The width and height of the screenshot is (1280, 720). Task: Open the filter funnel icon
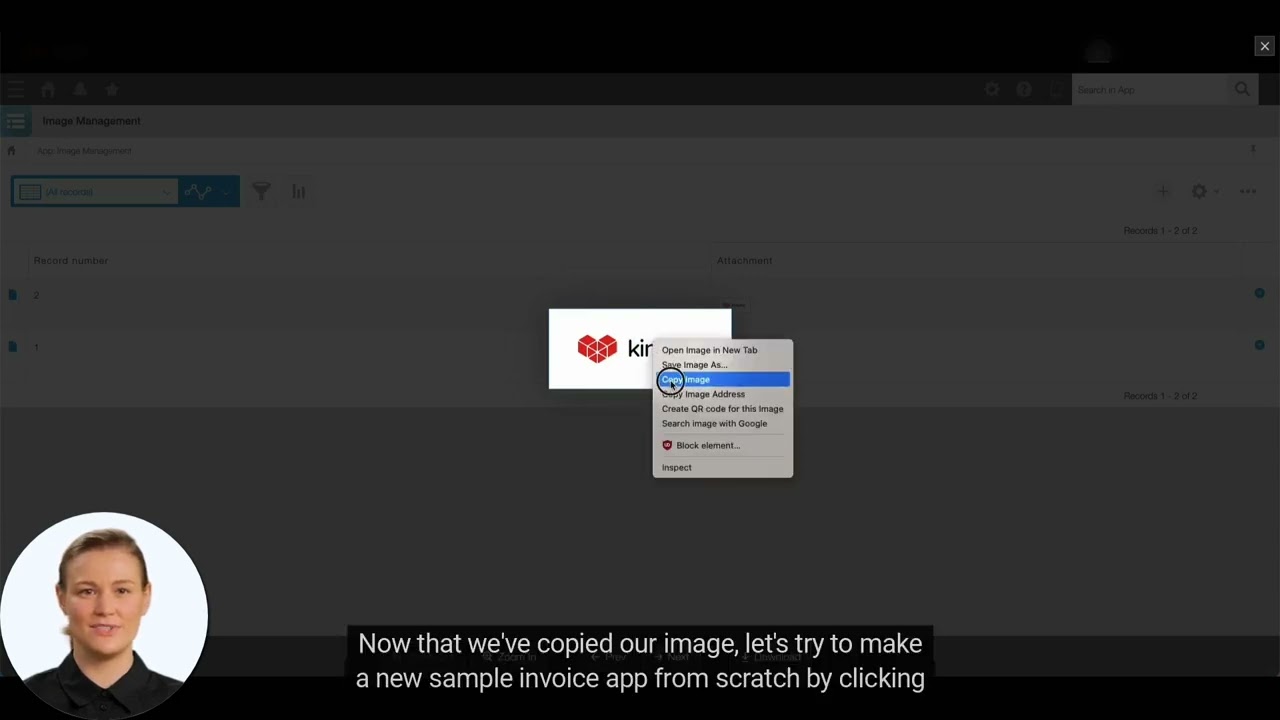(x=261, y=192)
